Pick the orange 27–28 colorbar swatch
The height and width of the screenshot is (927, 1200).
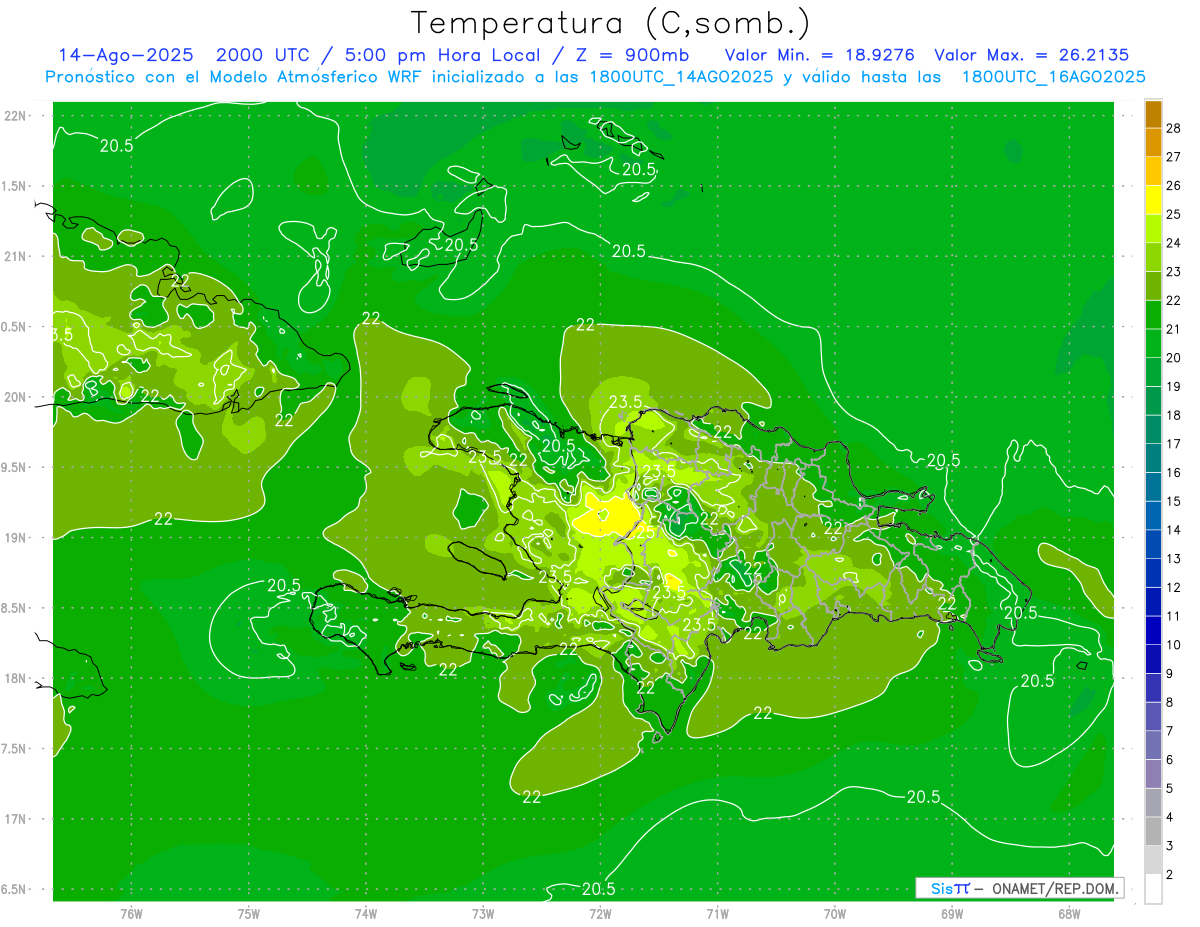coord(1153,143)
